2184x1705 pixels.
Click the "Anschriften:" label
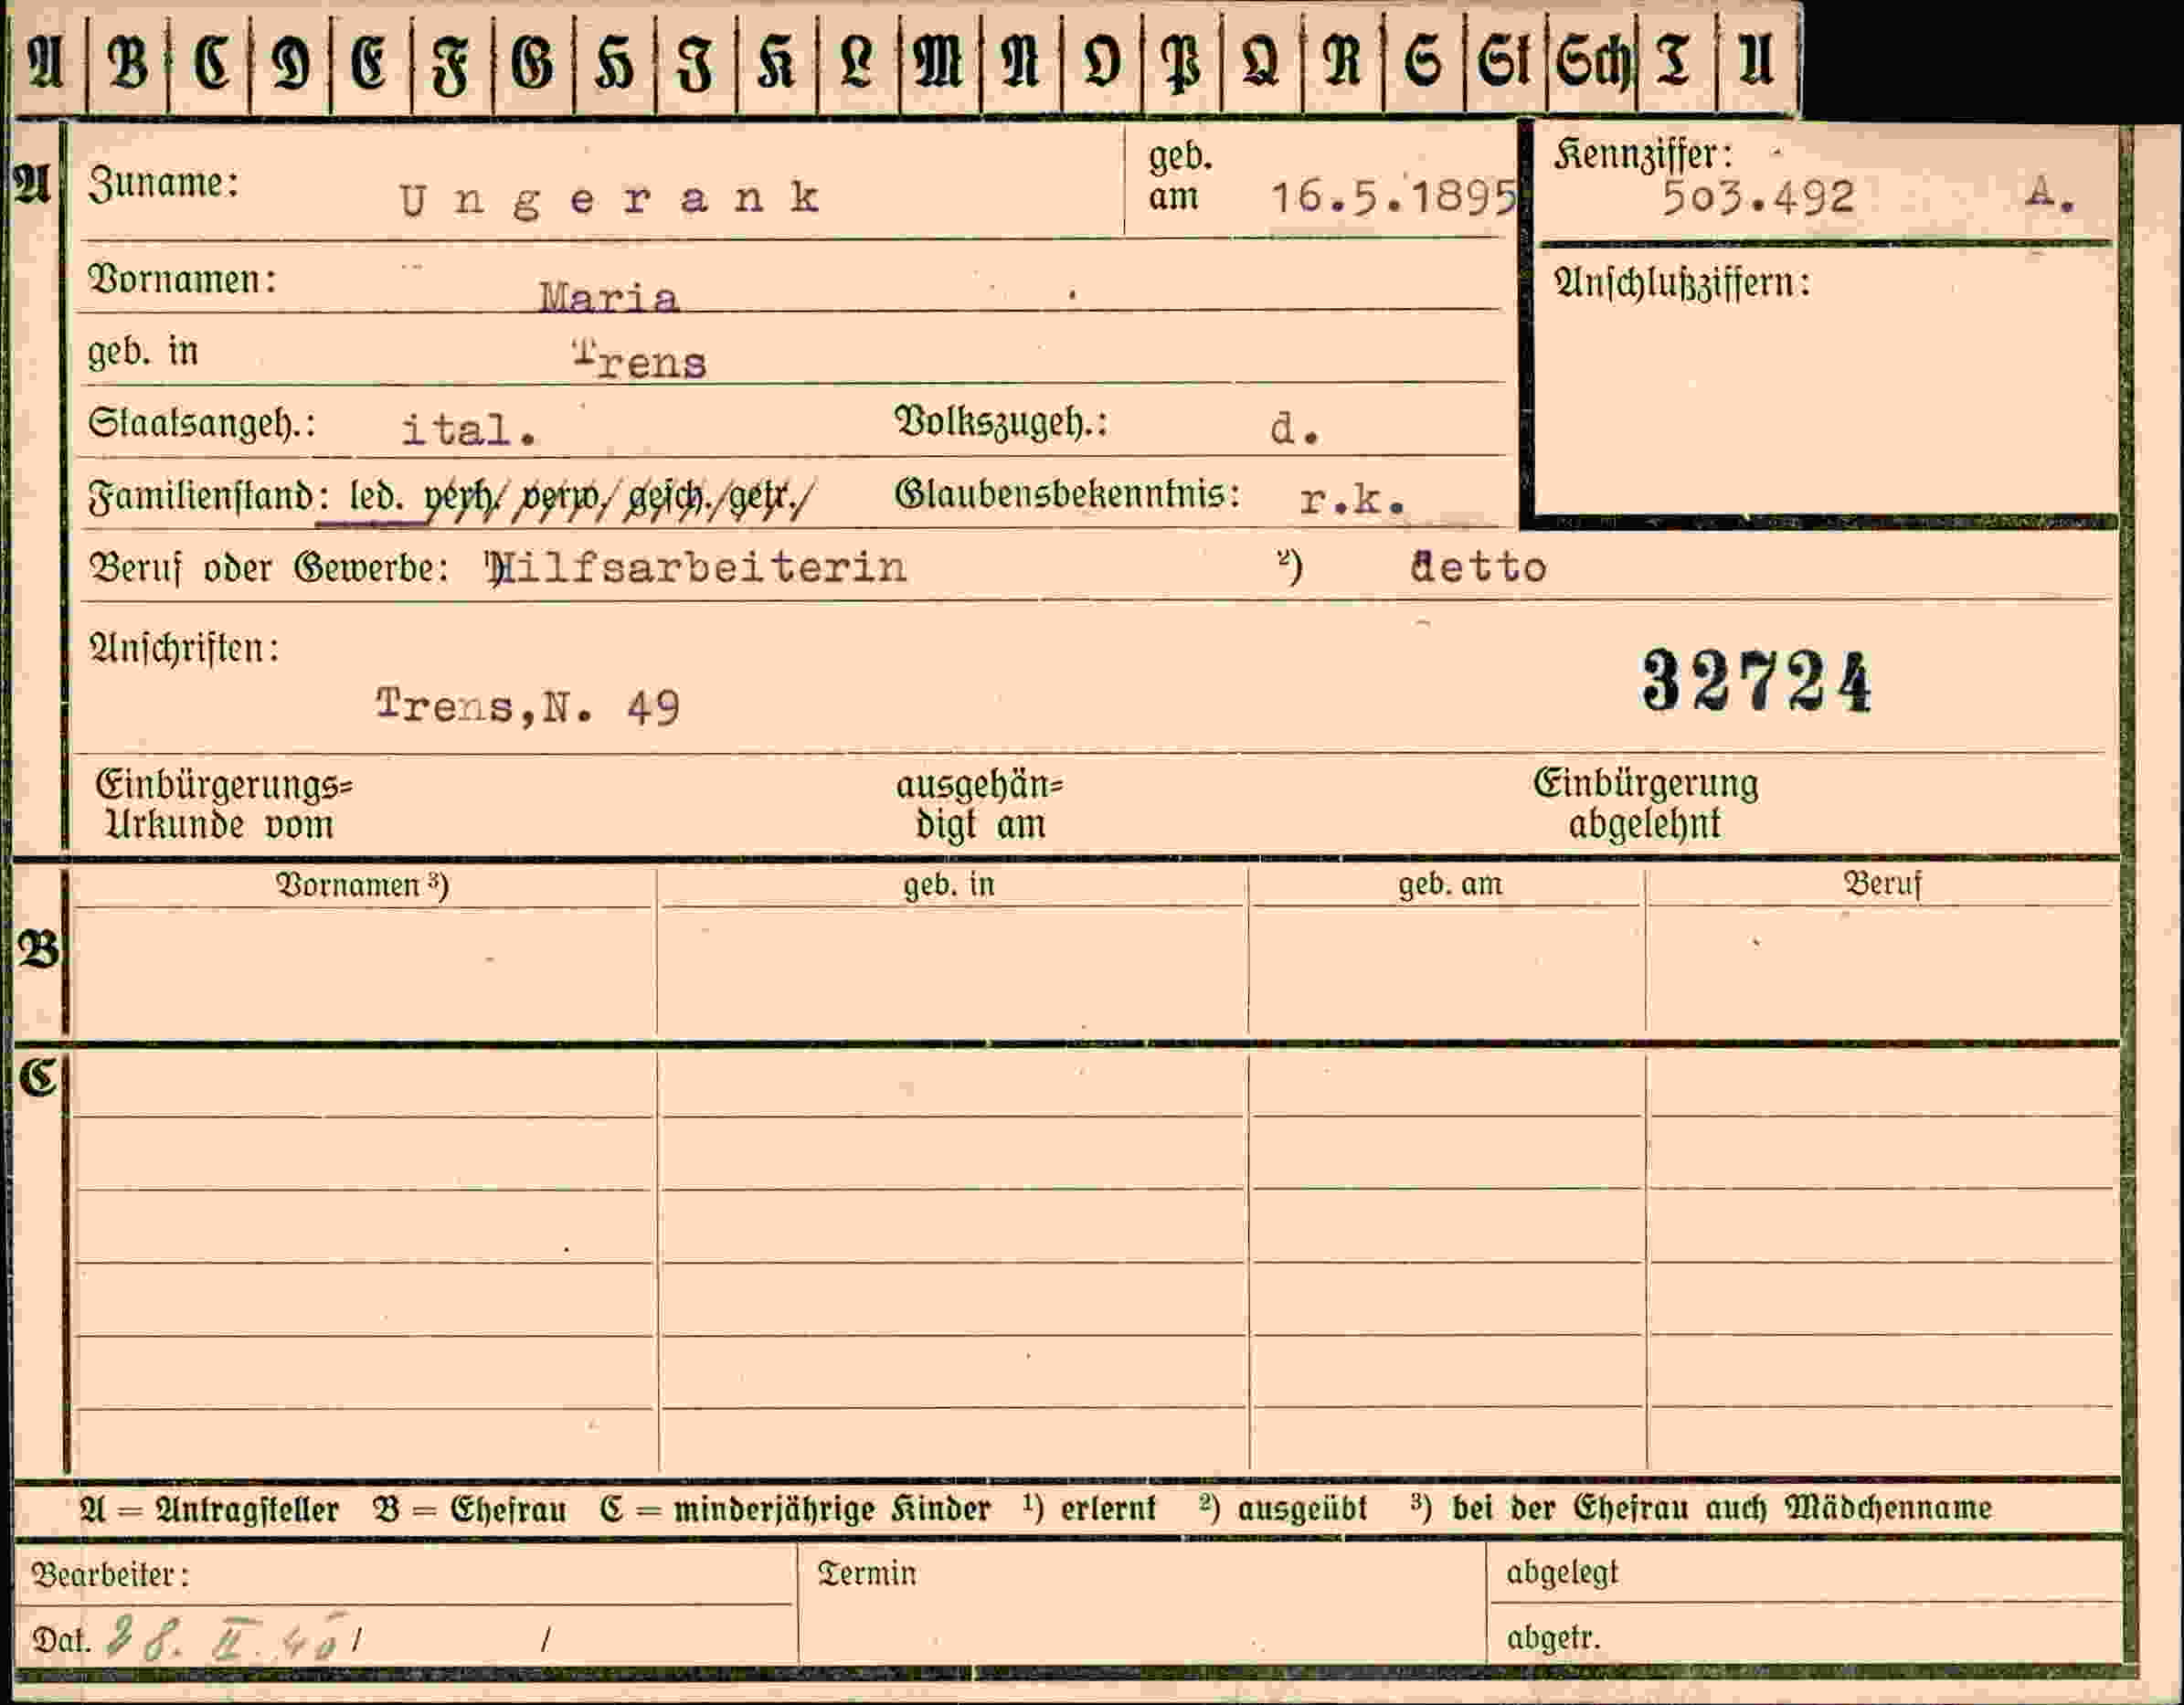pyautogui.click(x=185, y=649)
